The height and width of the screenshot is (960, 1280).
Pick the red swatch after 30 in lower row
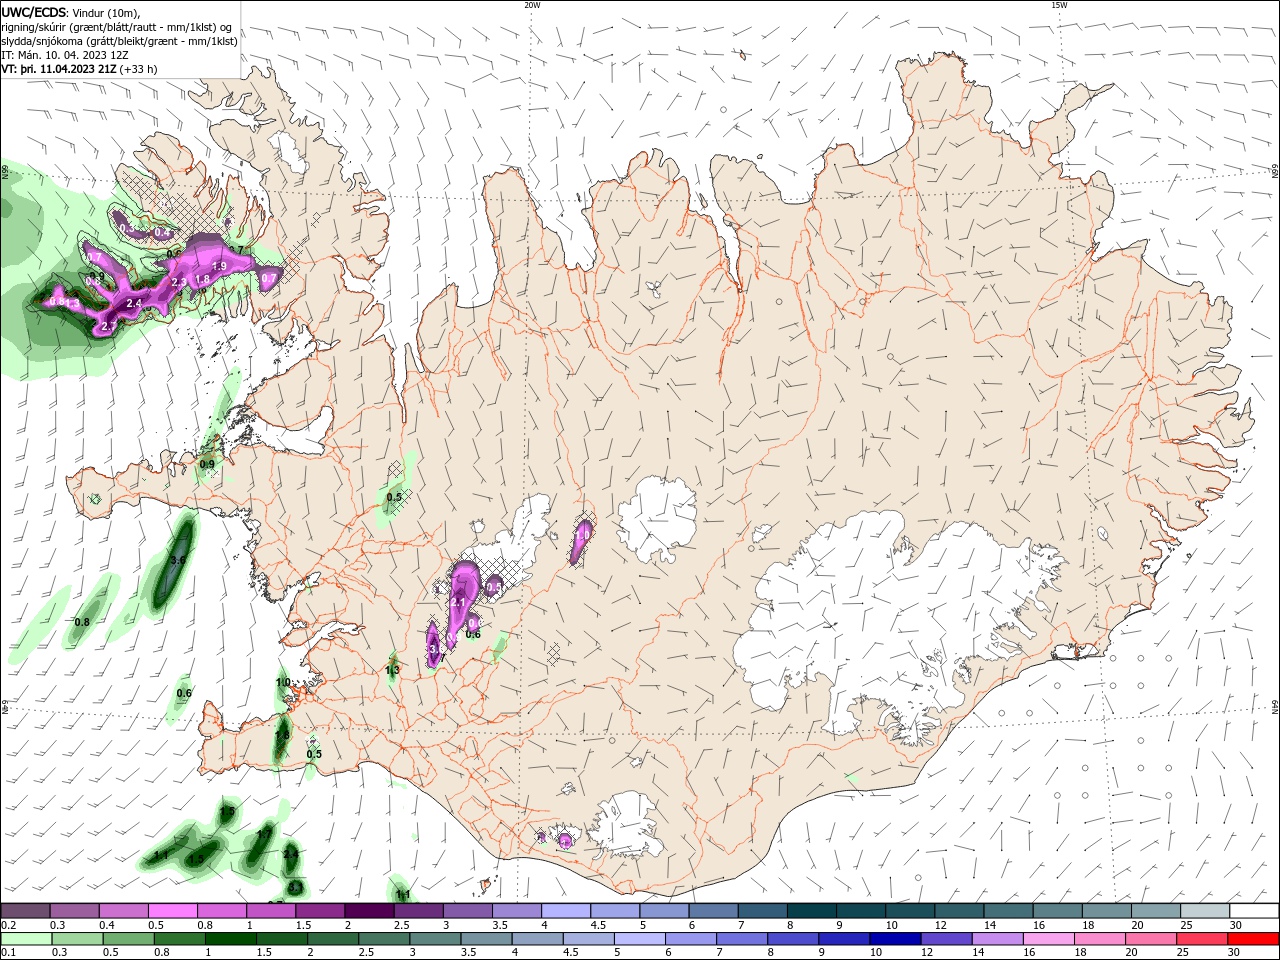click(x=1254, y=939)
